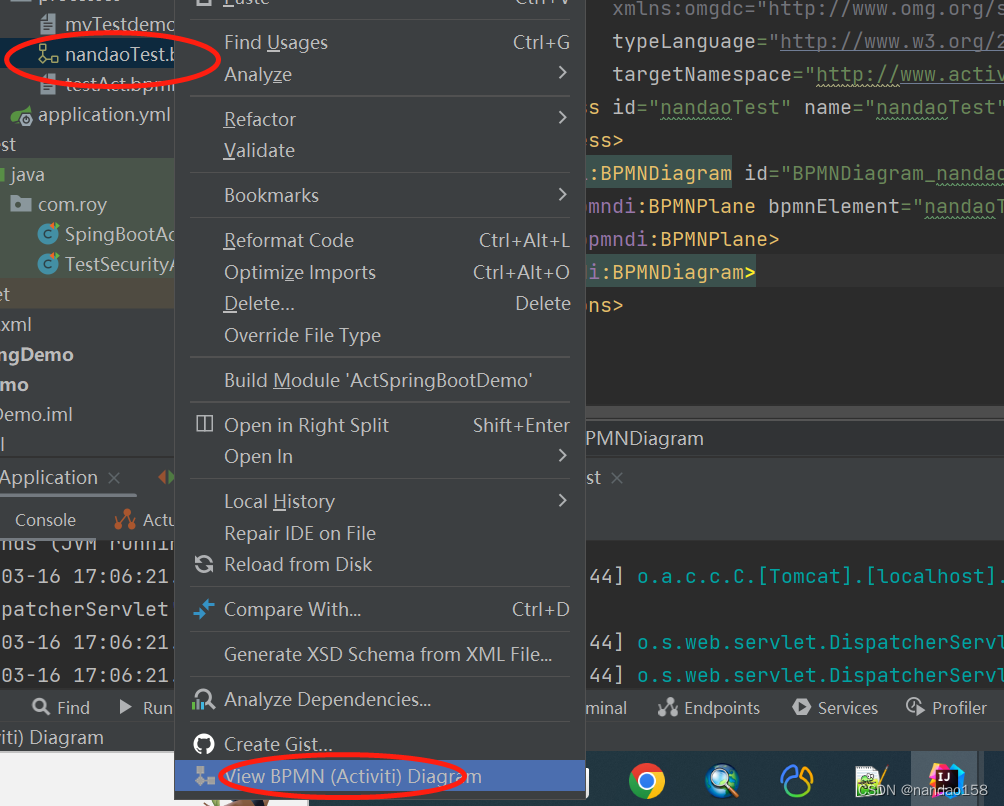Click the application.yml Spring config icon
This screenshot has height=806, width=1004.
coord(21,115)
